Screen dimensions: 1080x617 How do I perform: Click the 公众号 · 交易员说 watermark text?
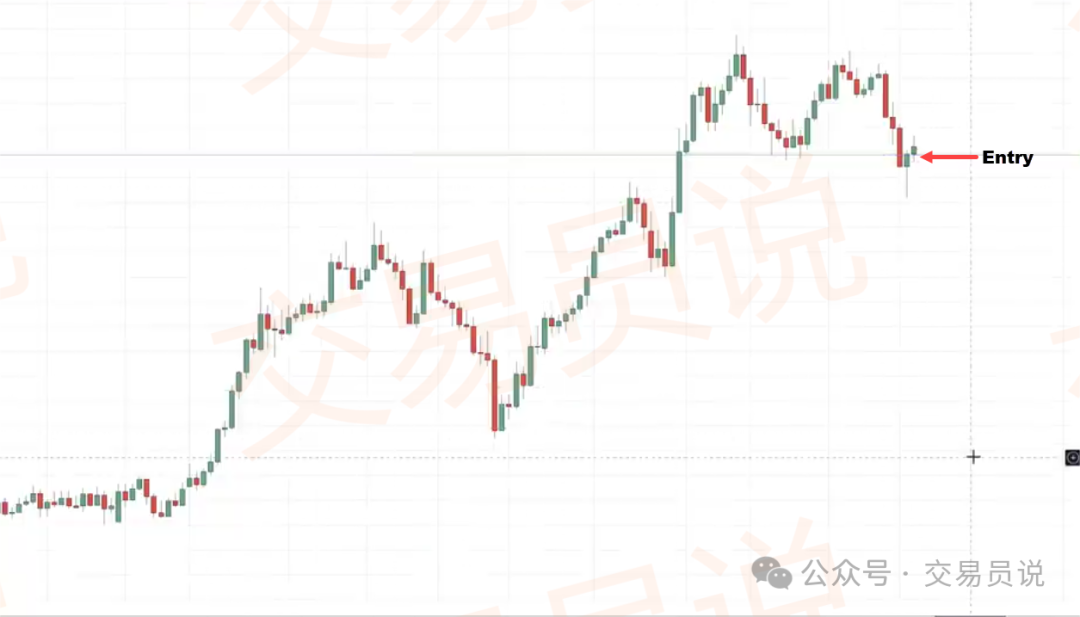(923, 574)
